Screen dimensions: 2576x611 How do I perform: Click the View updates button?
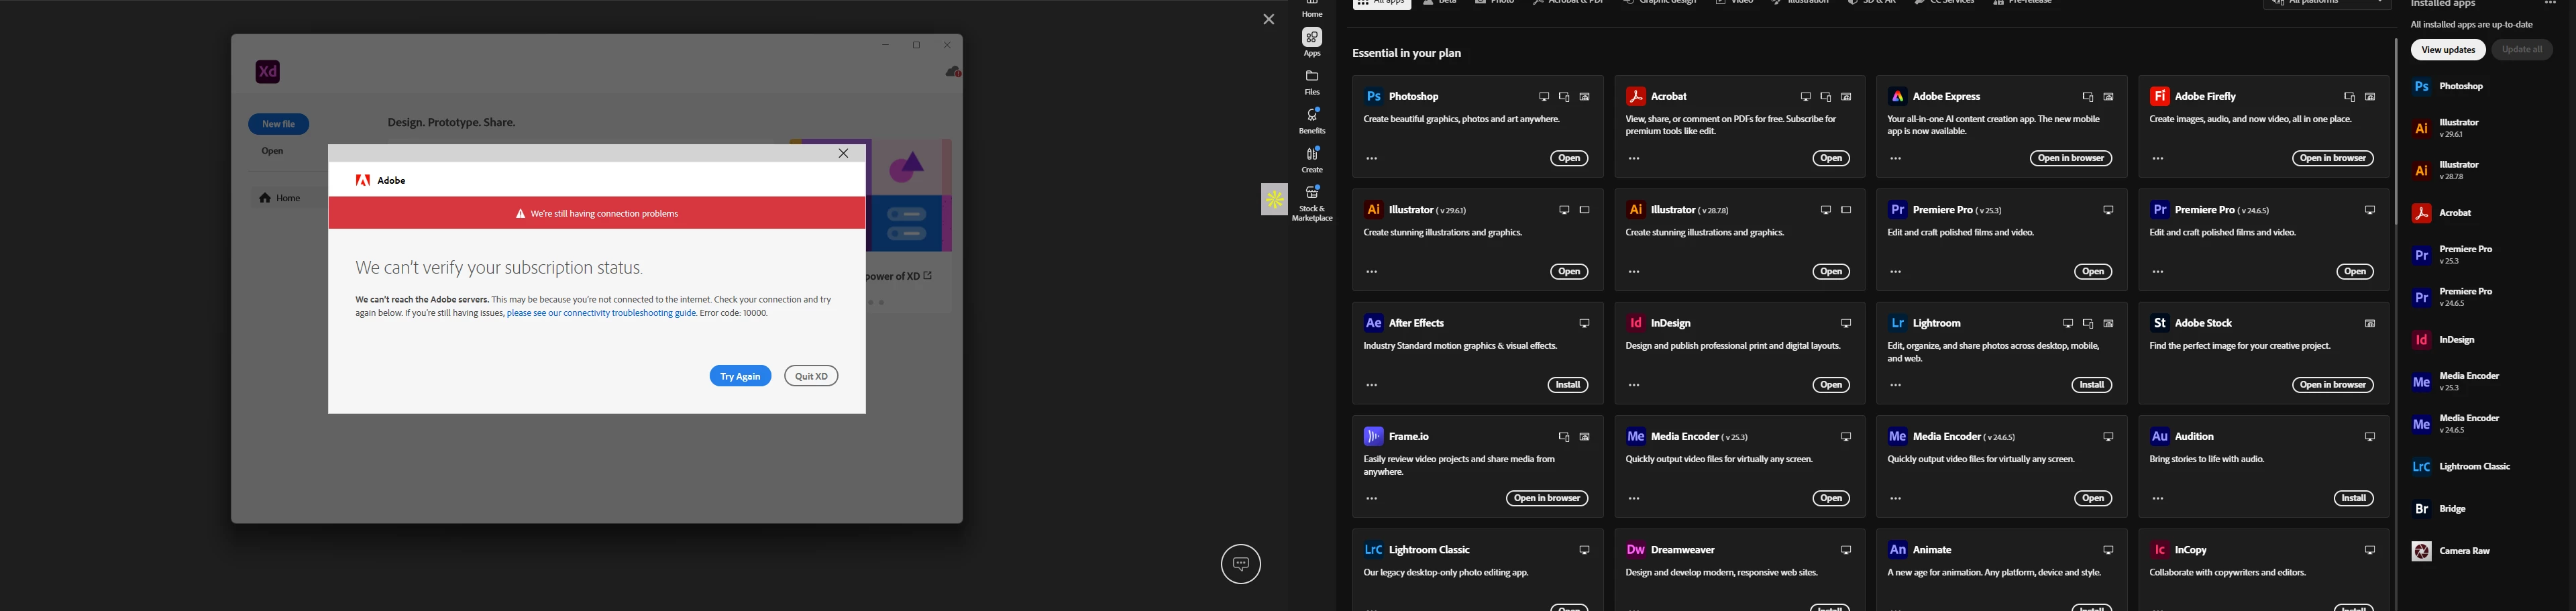tap(2448, 50)
